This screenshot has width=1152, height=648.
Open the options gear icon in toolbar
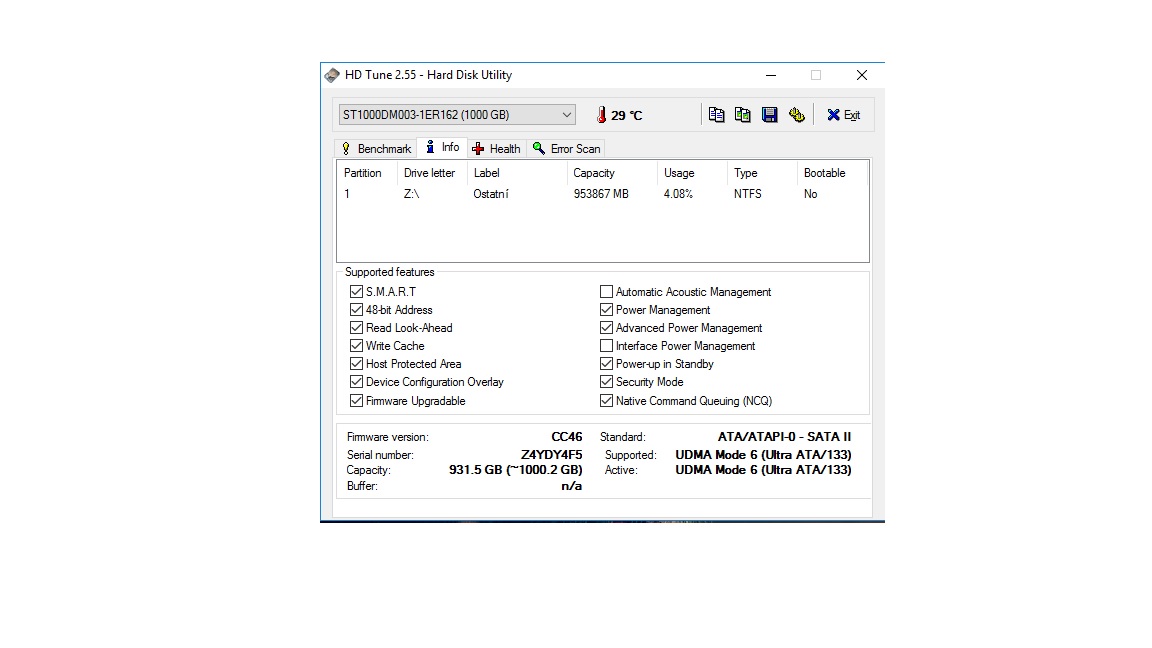point(796,115)
